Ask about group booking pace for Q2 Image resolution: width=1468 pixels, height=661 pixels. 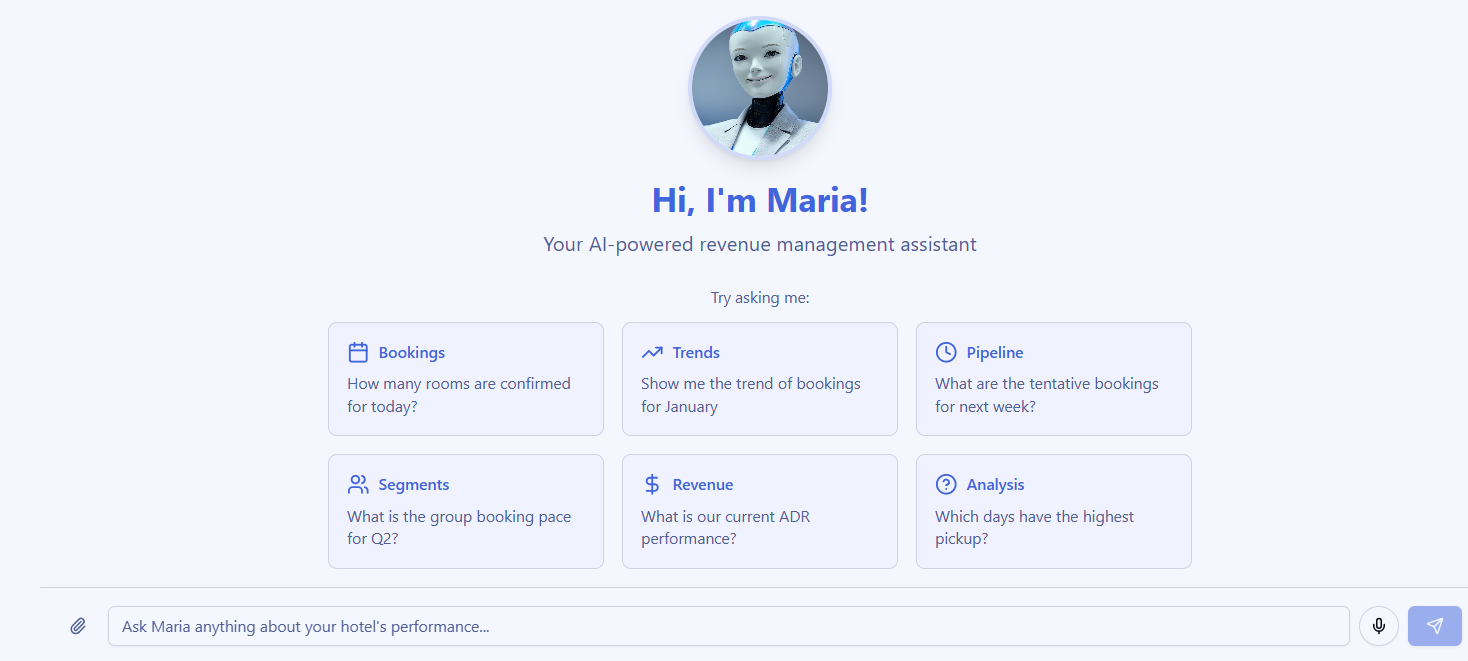point(459,527)
